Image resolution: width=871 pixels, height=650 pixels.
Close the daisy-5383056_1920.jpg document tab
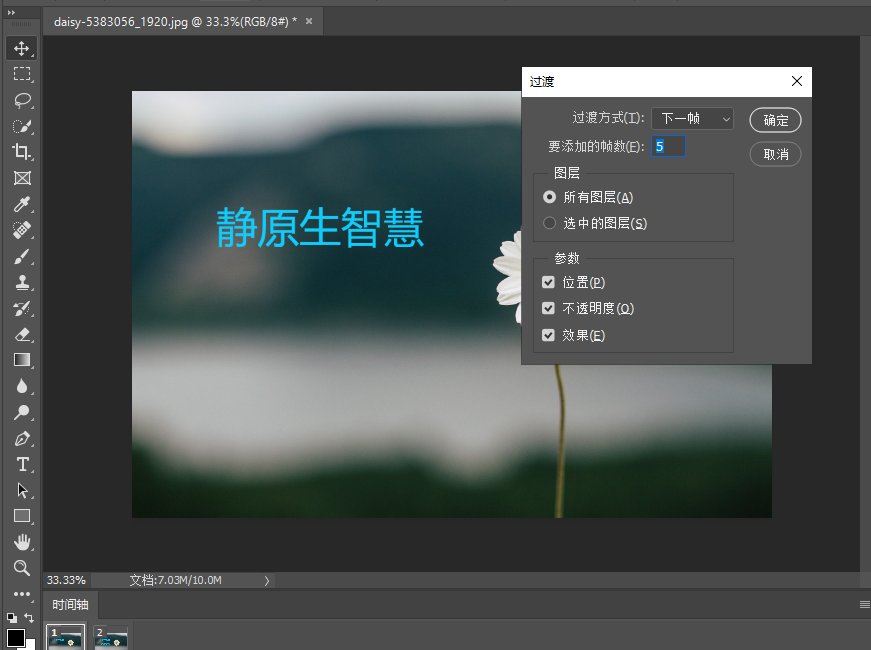pos(309,21)
